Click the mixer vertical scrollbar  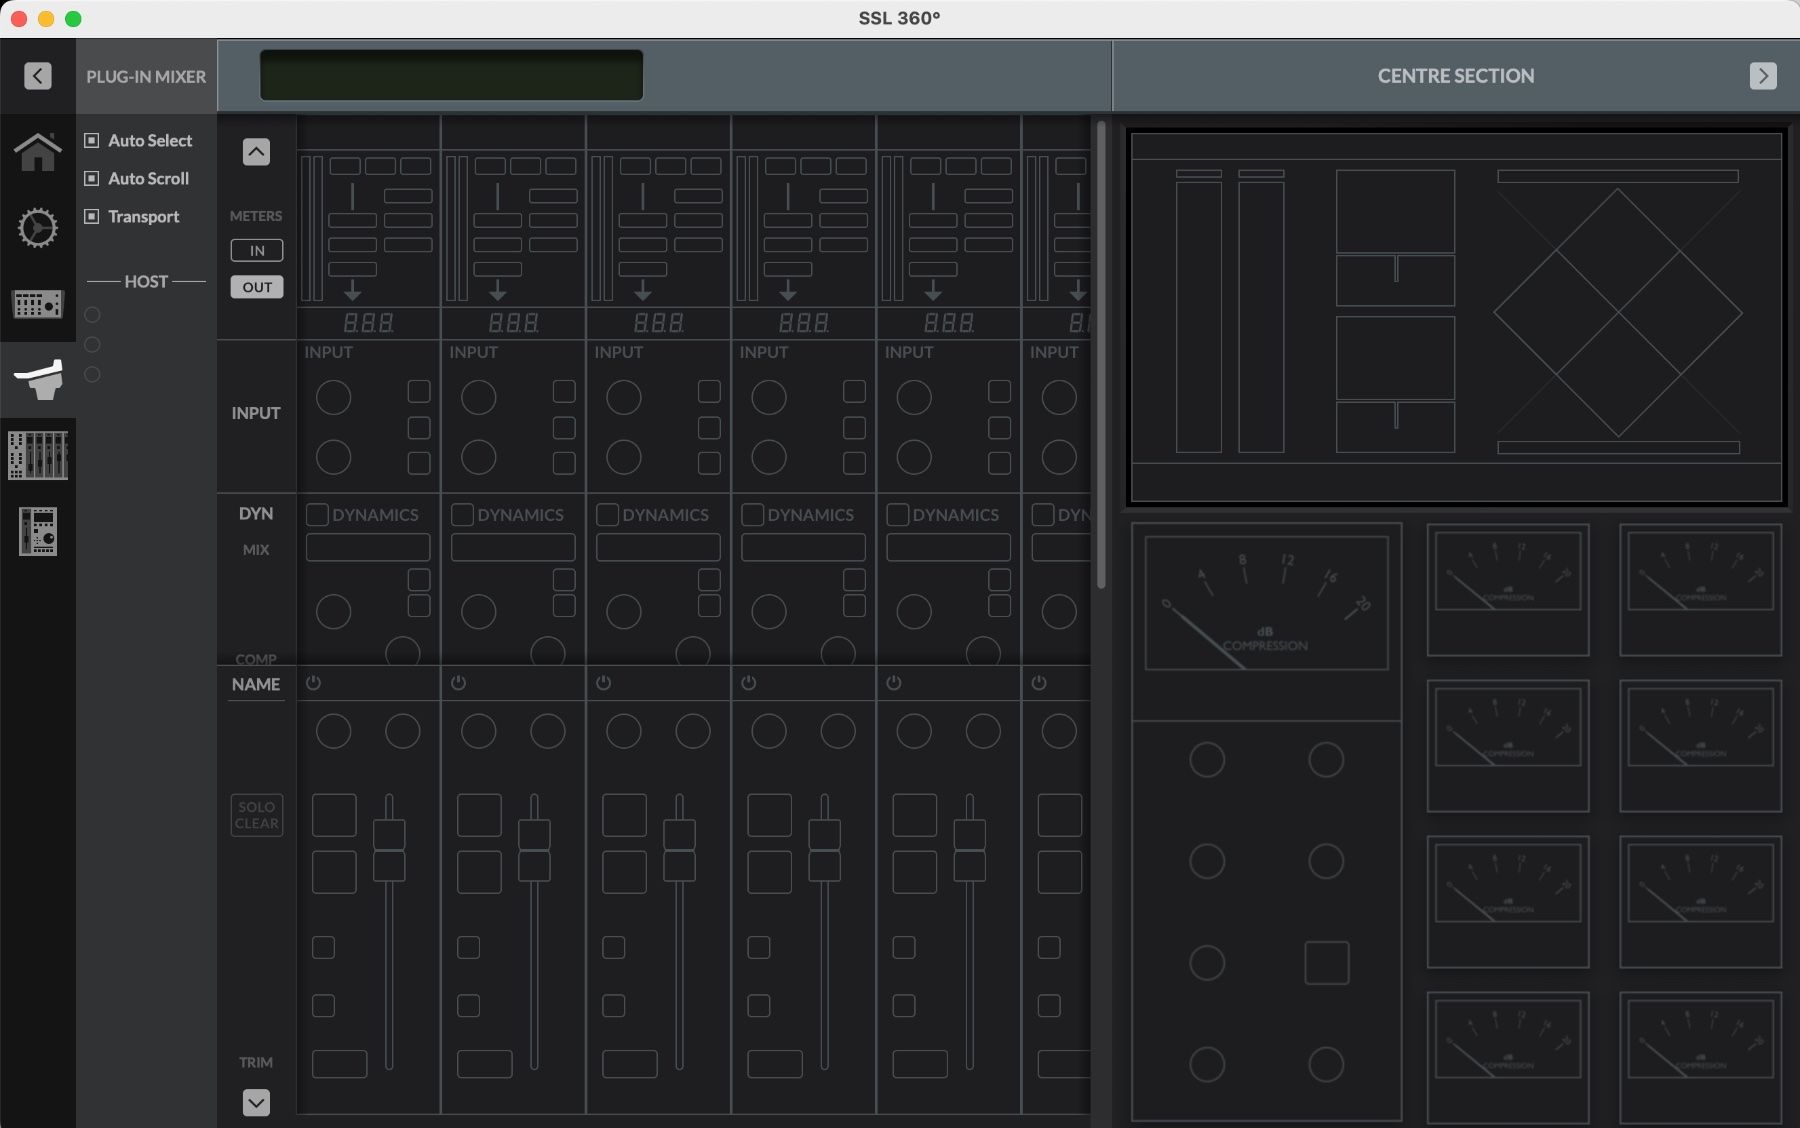pos(1101,355)
